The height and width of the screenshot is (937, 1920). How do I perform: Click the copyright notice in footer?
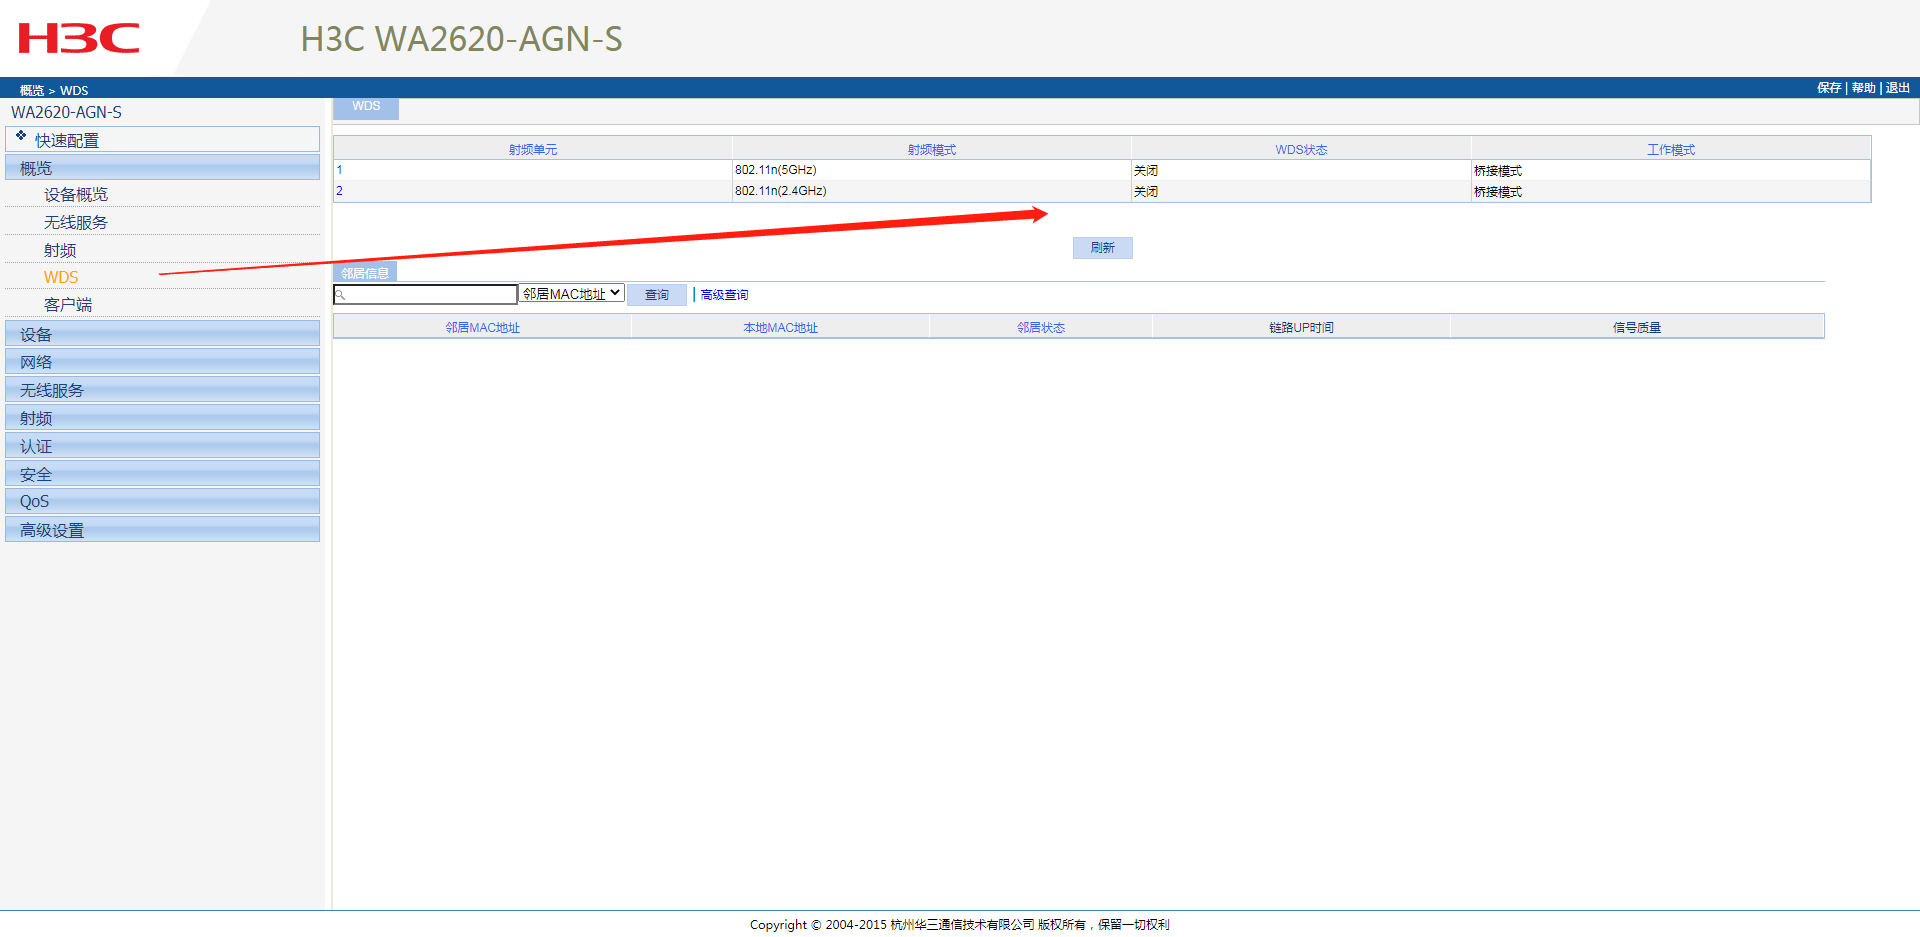[960, 925]
